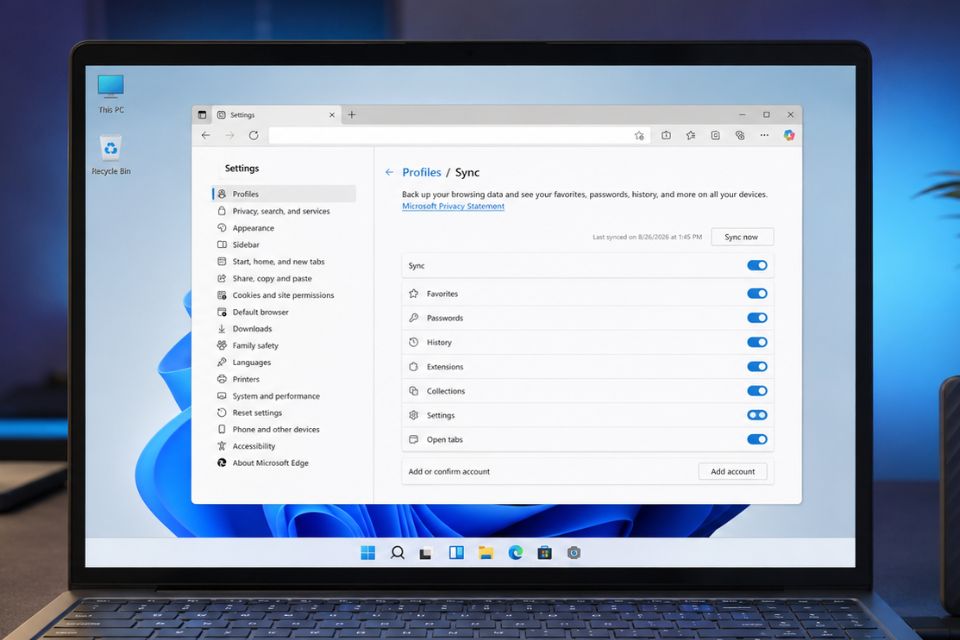Open Widgets panel icon on taskbar

point(456,553)
